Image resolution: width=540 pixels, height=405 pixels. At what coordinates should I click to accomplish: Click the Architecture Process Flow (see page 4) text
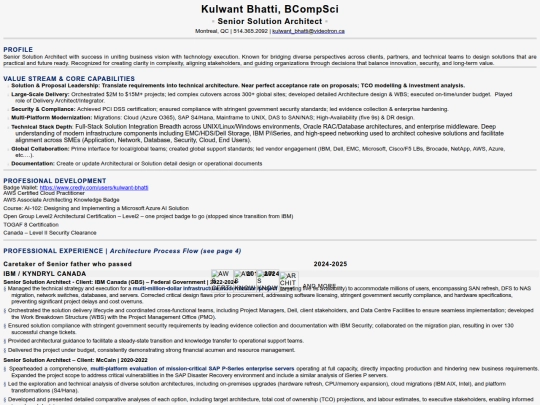point(176,251)
